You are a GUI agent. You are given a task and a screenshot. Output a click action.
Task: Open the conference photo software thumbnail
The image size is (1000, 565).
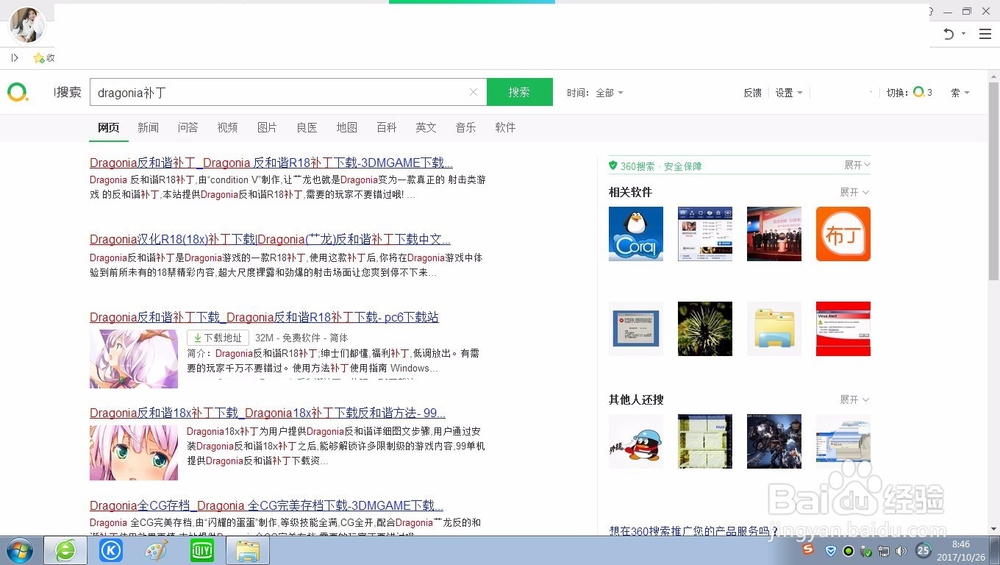tap(774, 233)
